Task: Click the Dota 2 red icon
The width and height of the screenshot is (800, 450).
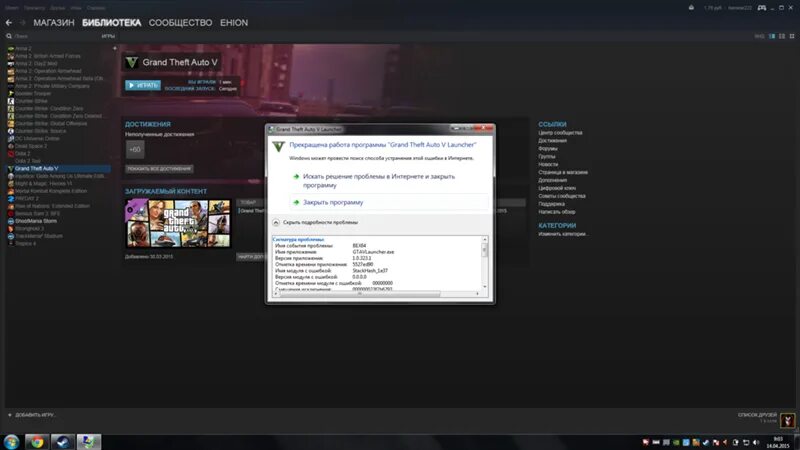Action: coord(11,153)
